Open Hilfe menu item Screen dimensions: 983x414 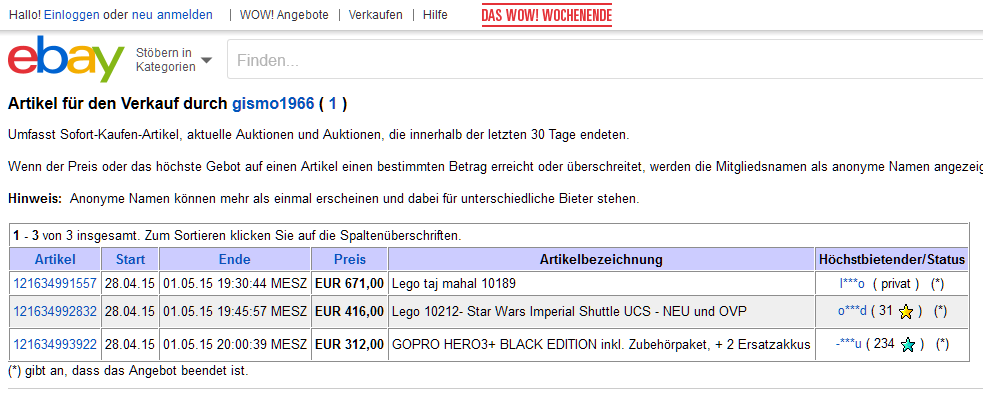tap(435, 15)
